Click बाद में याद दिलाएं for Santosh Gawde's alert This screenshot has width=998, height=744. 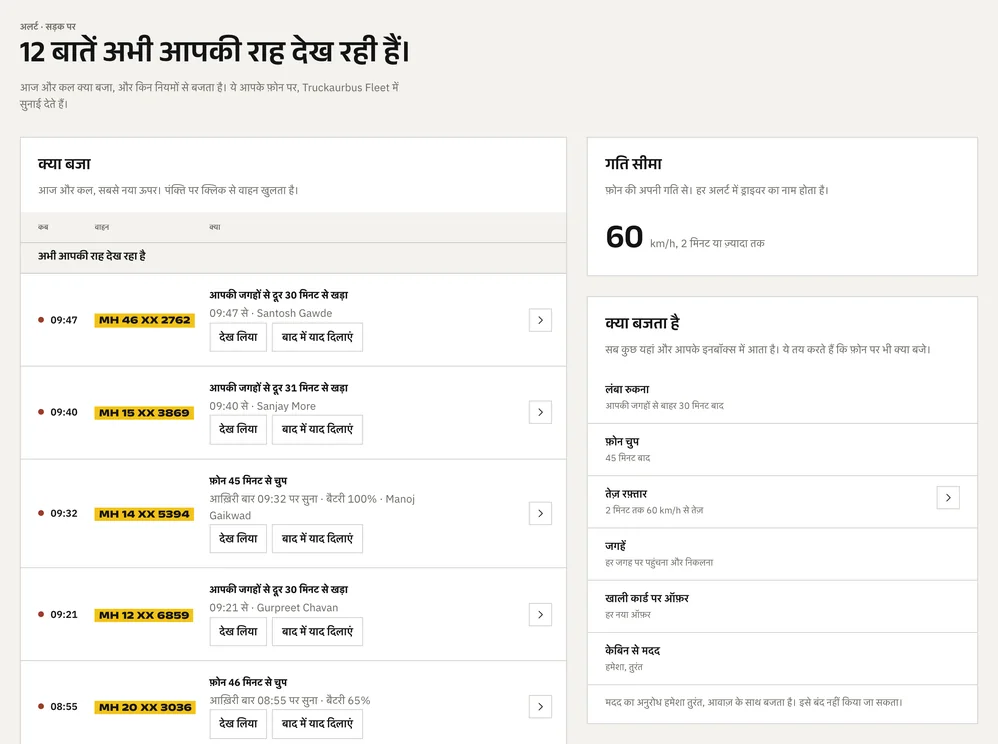318,337
